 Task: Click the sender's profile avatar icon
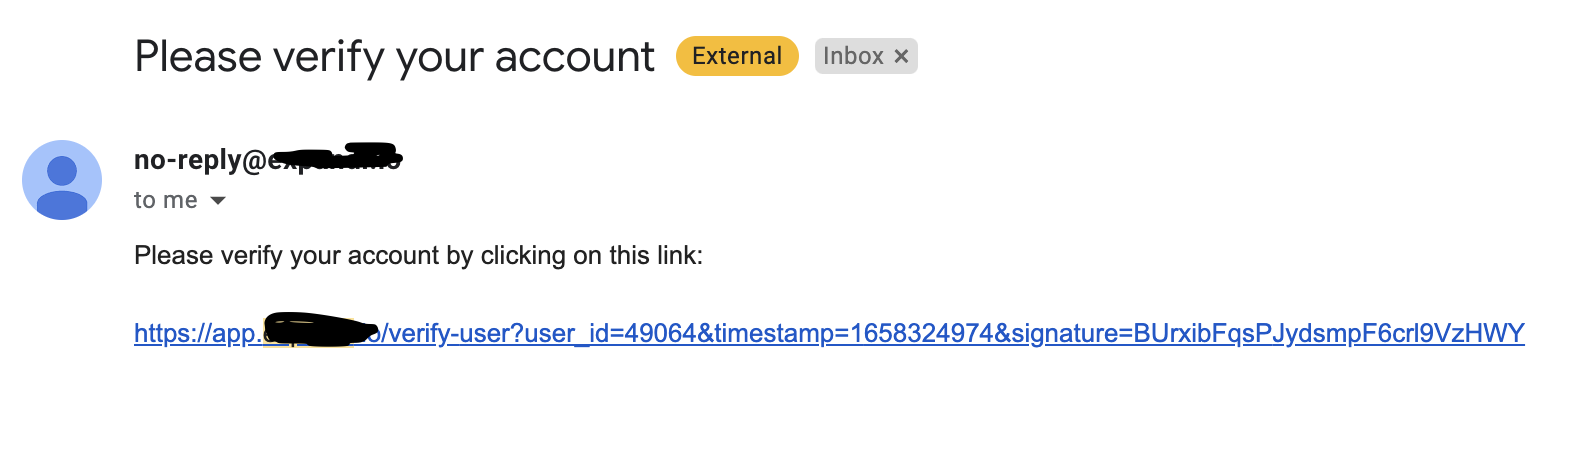tap(62, 180)
